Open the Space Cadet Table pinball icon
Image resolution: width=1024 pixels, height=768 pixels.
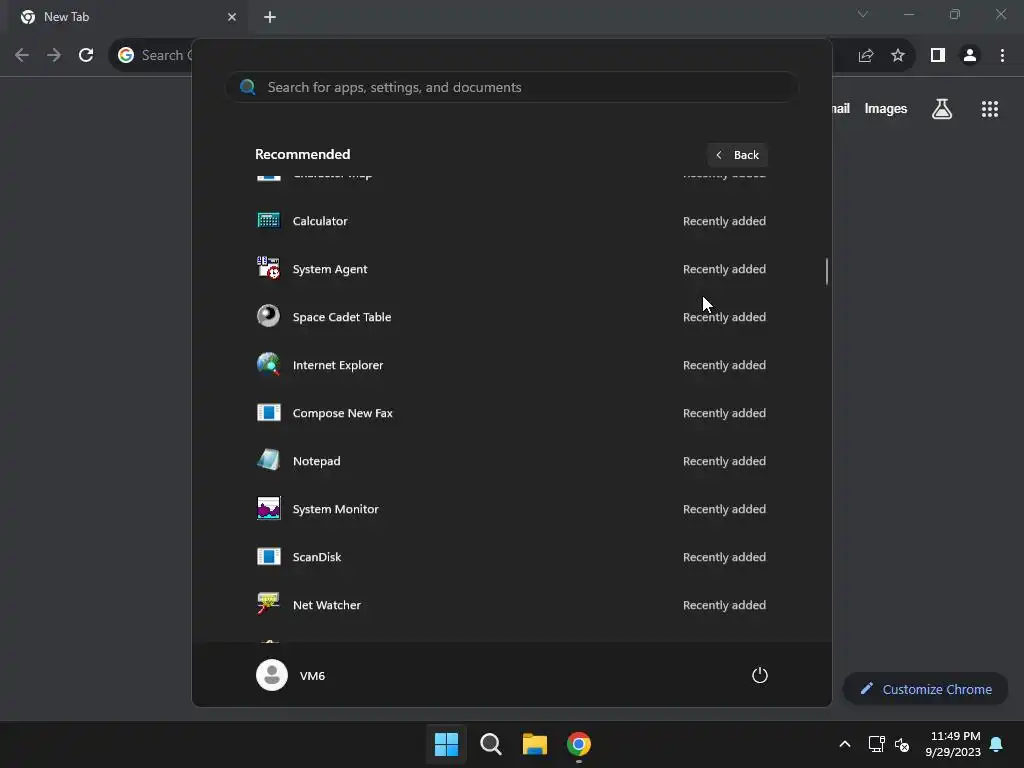(x=268, y=316)
